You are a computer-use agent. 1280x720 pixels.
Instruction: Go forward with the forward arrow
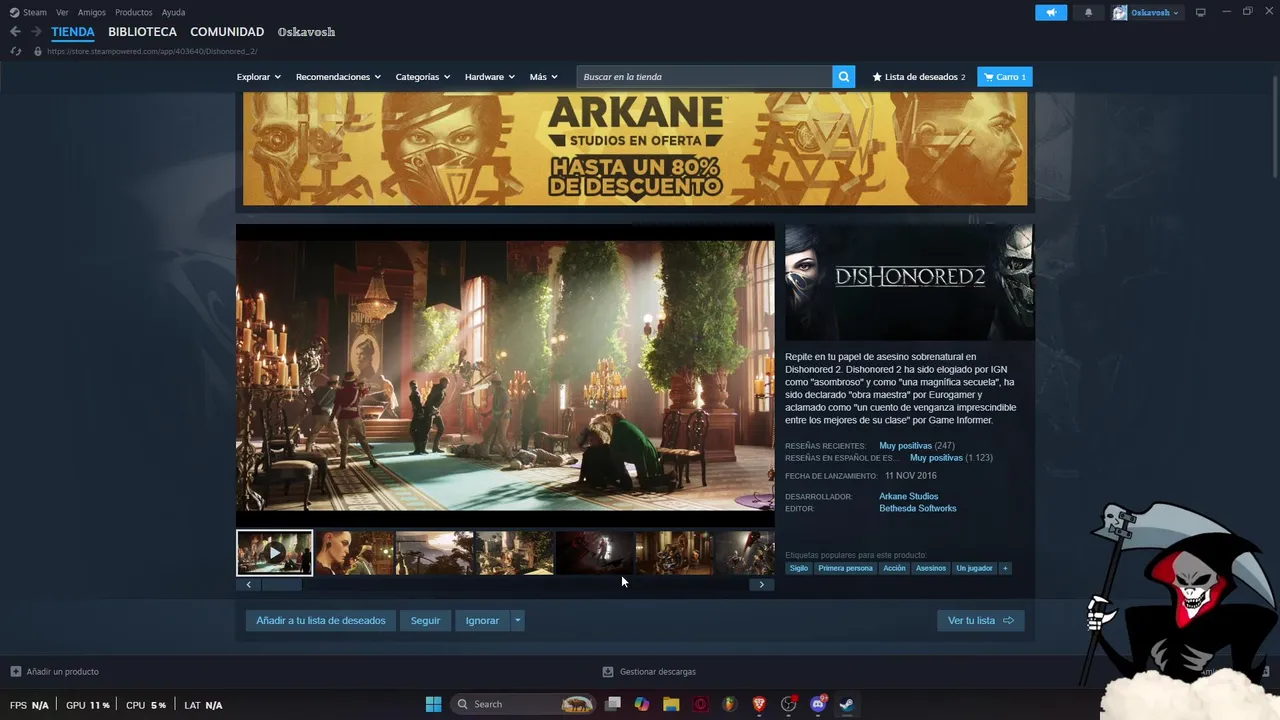[x=36, y=32]
